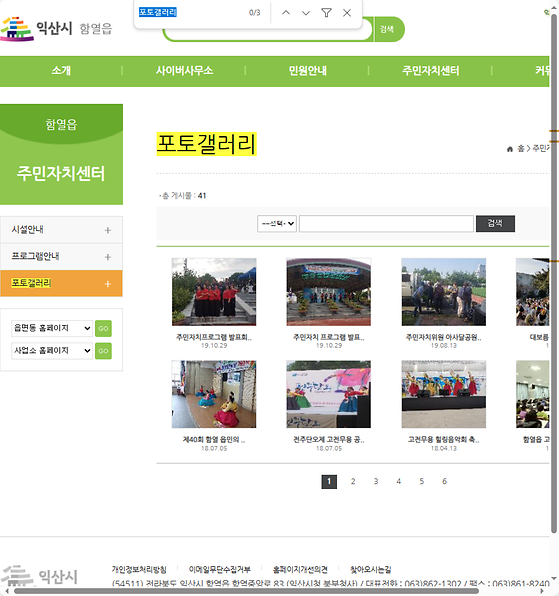This screenshot has width=559, height=596.
Task: Open the --선택-- search category dropdown
Action: point(277,224)
